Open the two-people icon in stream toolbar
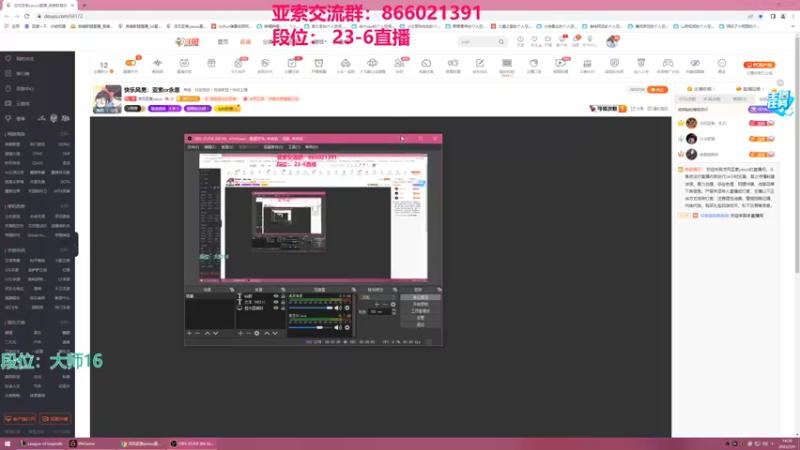Viewport: 800px width, 450px height. (399, 63)
